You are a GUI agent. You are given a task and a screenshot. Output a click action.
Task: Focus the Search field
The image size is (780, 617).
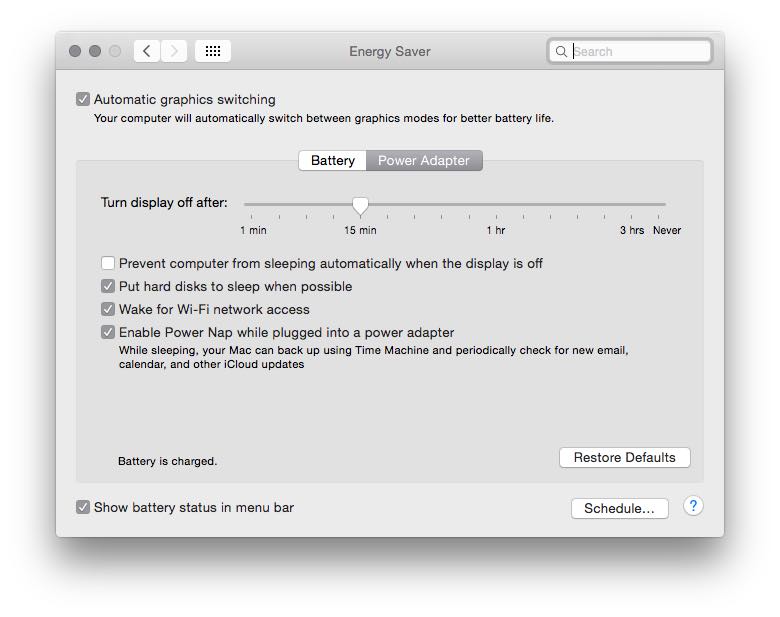pos(630,51)
